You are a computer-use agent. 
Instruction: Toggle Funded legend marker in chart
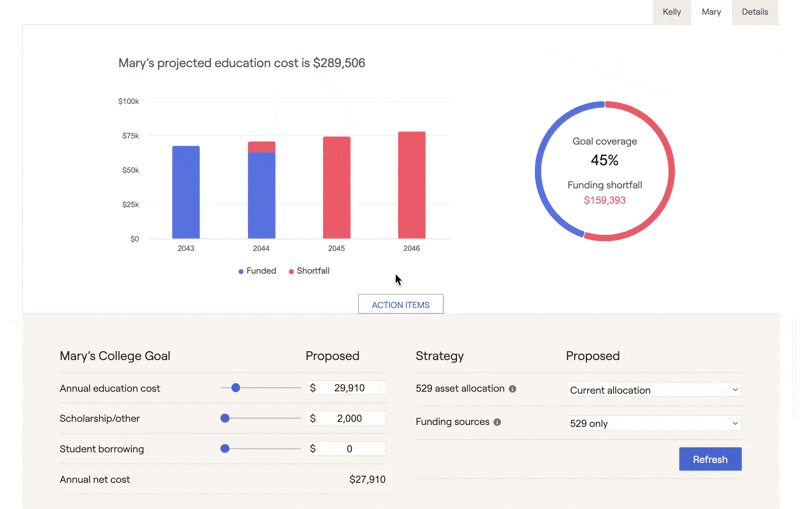(241, 271)
